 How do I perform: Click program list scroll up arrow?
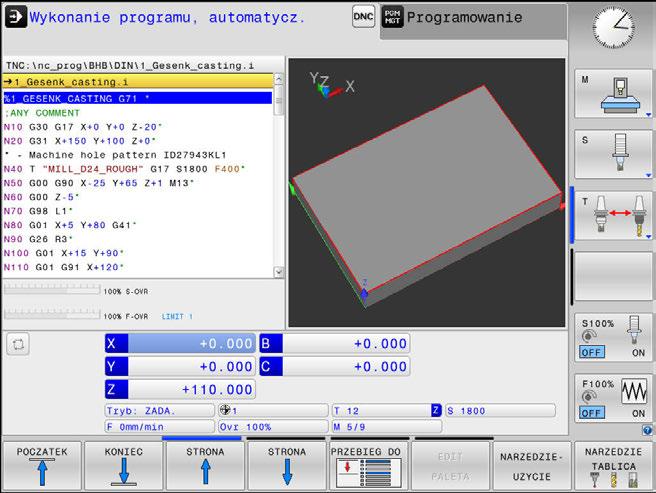279,79
